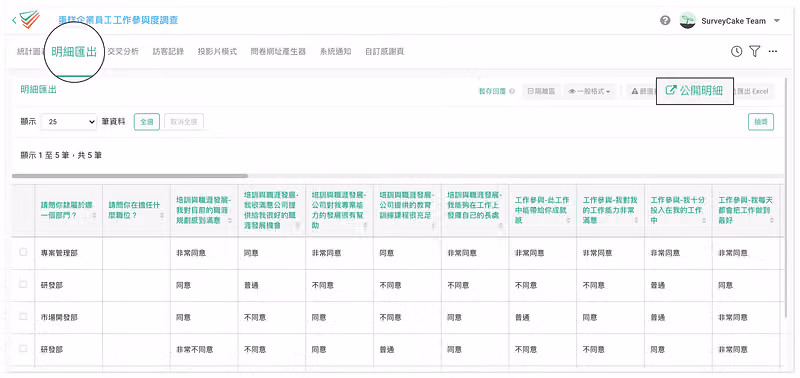Switch to the 明細匯出 tab
The width and height of the screenshot is (800, 378).
[x=74, y=52]
